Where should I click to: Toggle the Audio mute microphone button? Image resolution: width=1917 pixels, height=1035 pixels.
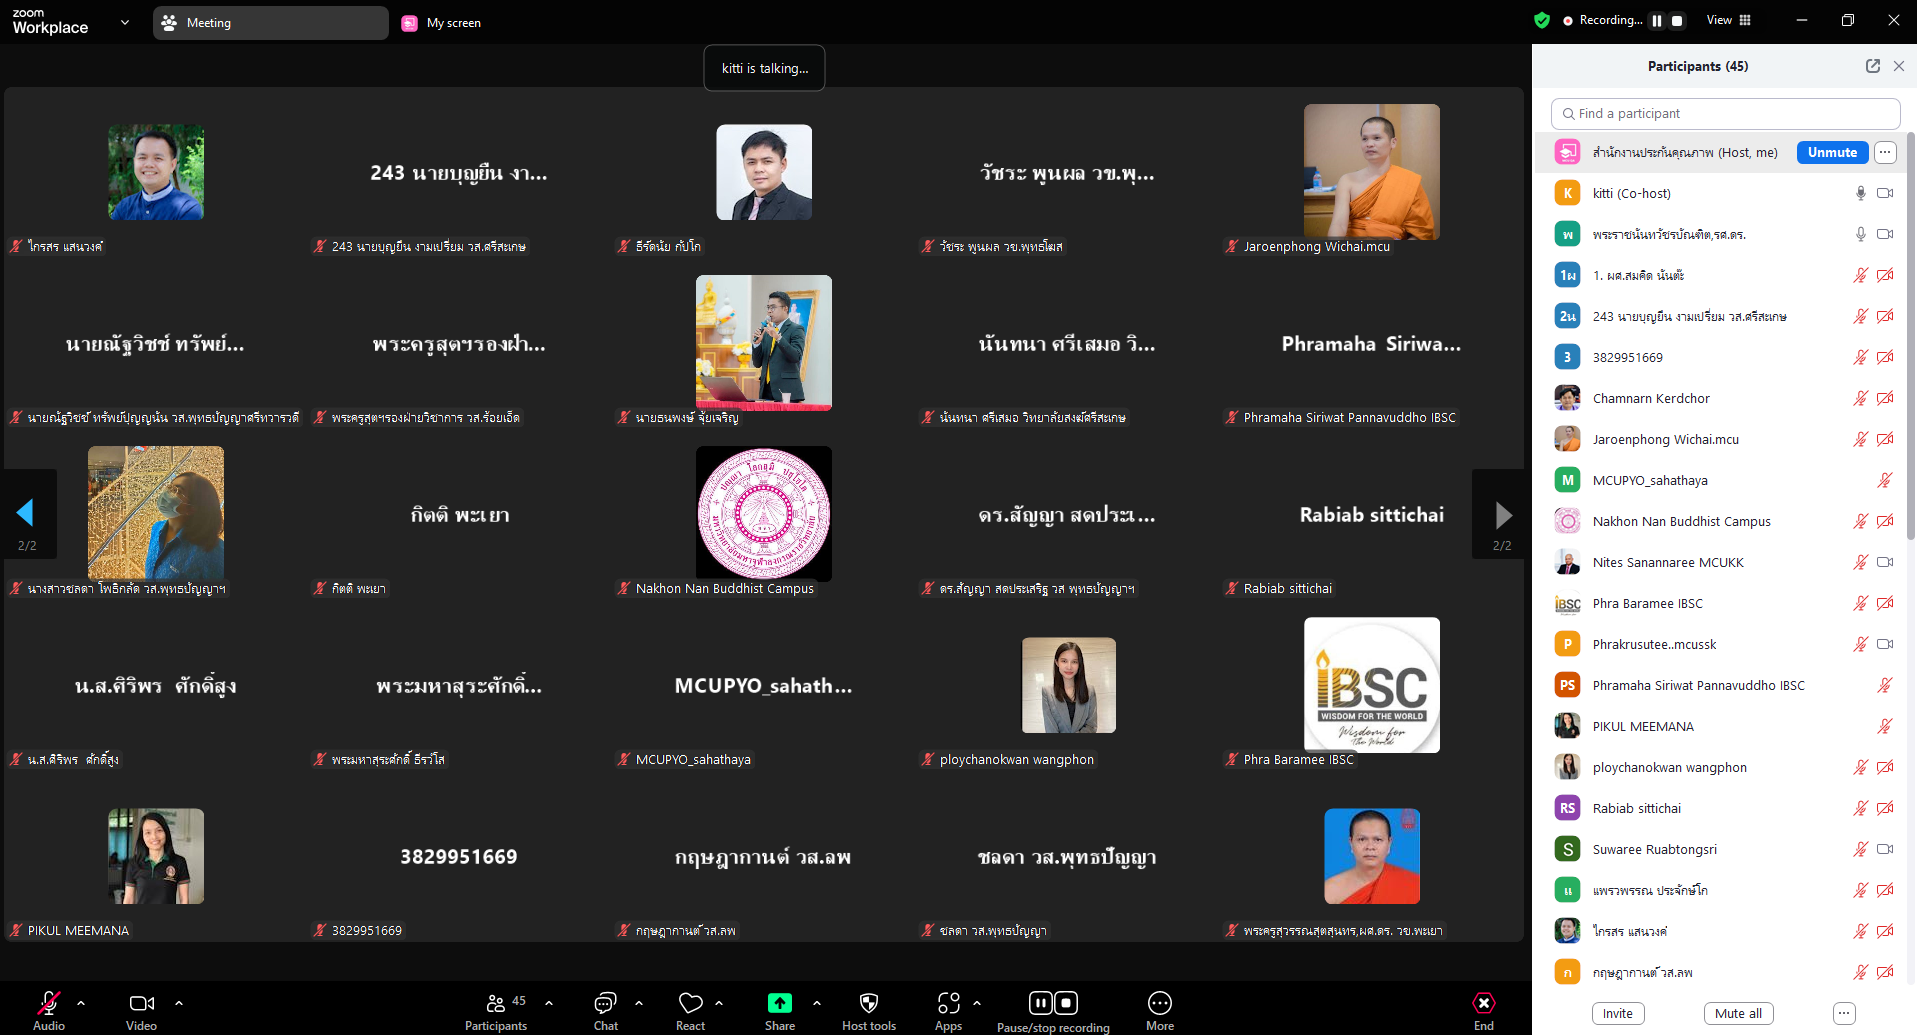click(x=48, y=1003)
